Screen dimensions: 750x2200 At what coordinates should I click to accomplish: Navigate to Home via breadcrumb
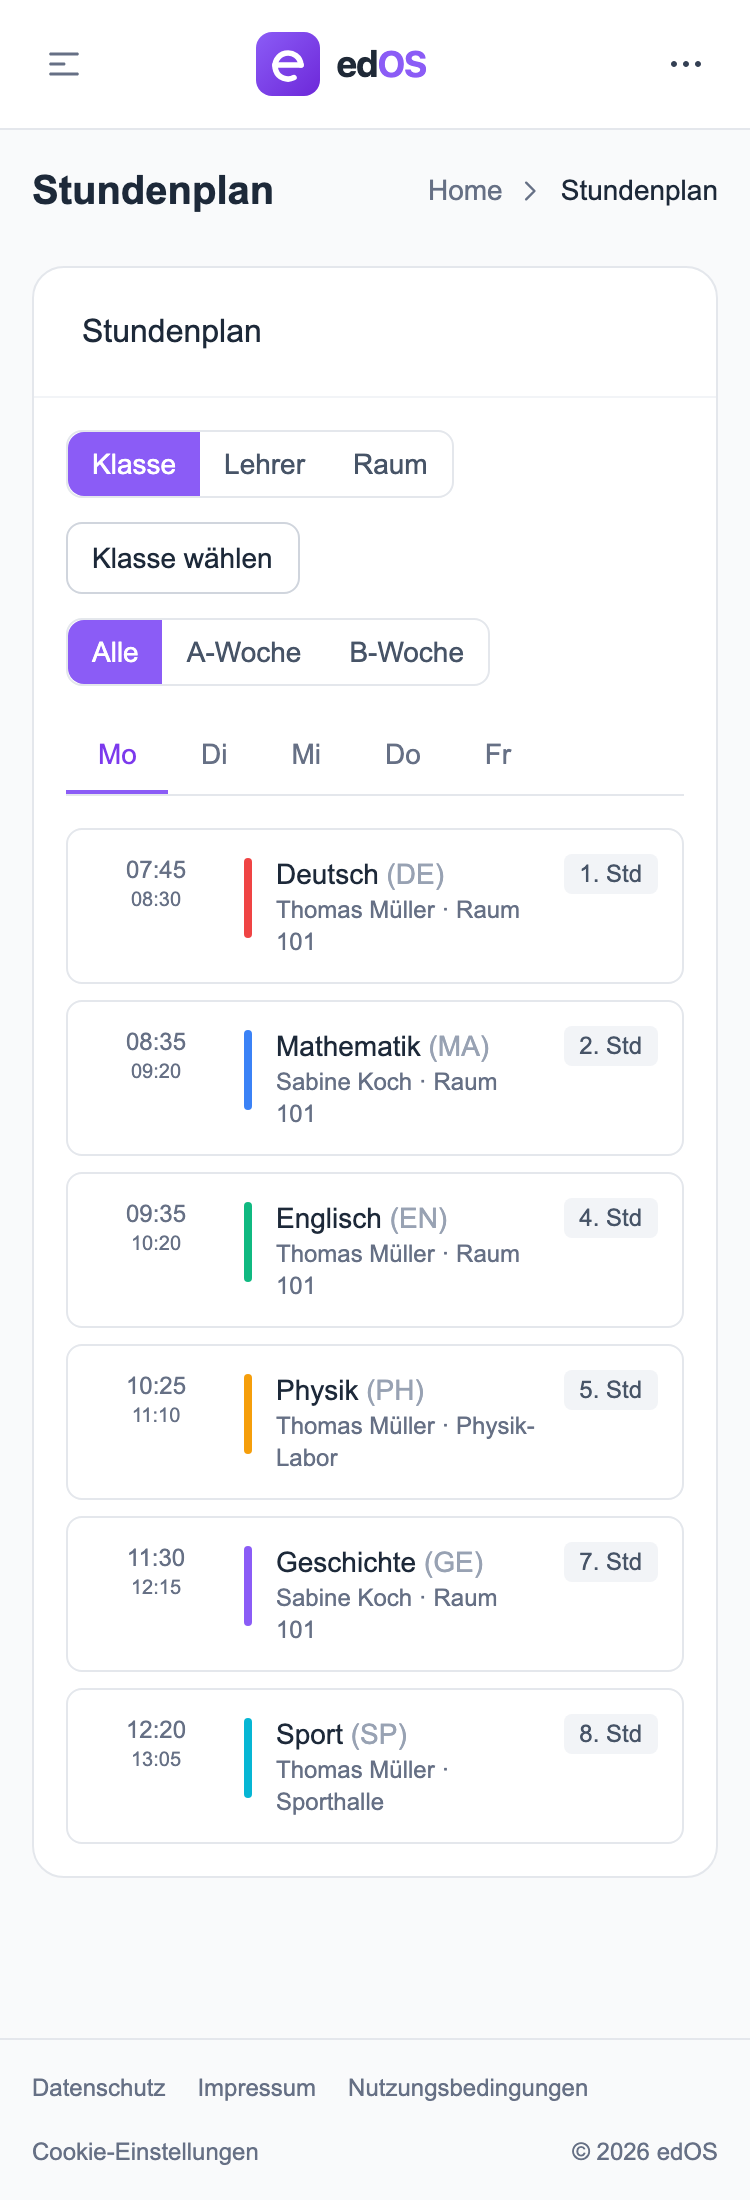pyautogui.click(x=465, y=190)
